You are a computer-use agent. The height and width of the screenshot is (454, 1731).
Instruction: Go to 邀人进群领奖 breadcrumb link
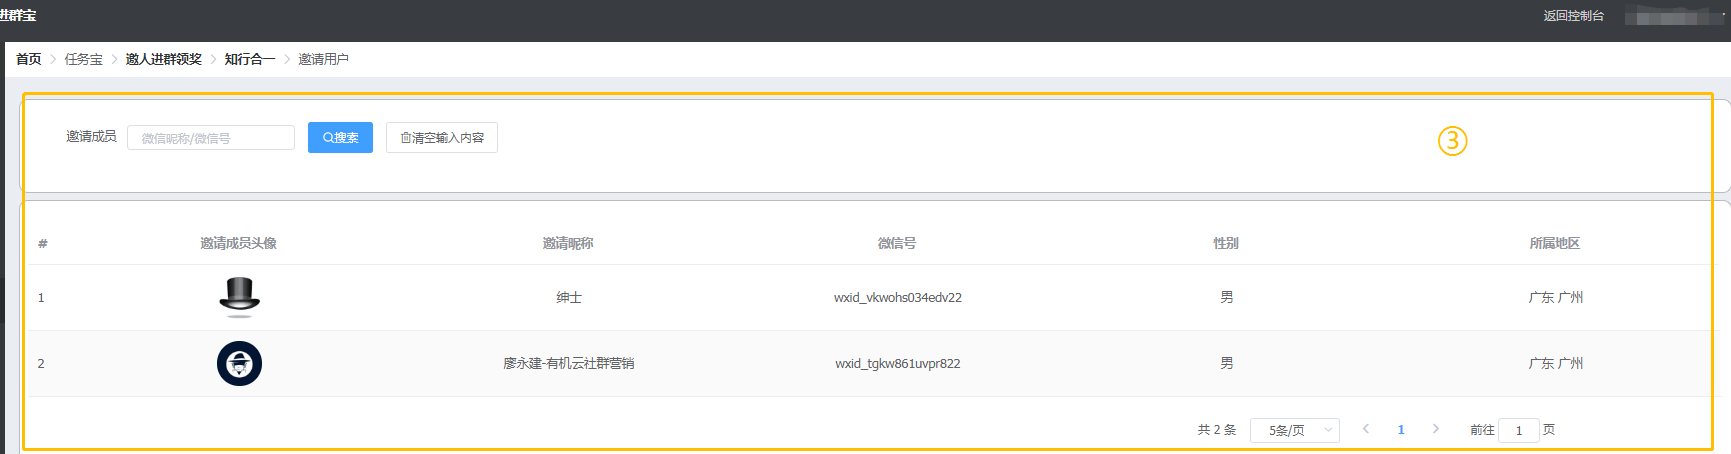tap(164, 59)
